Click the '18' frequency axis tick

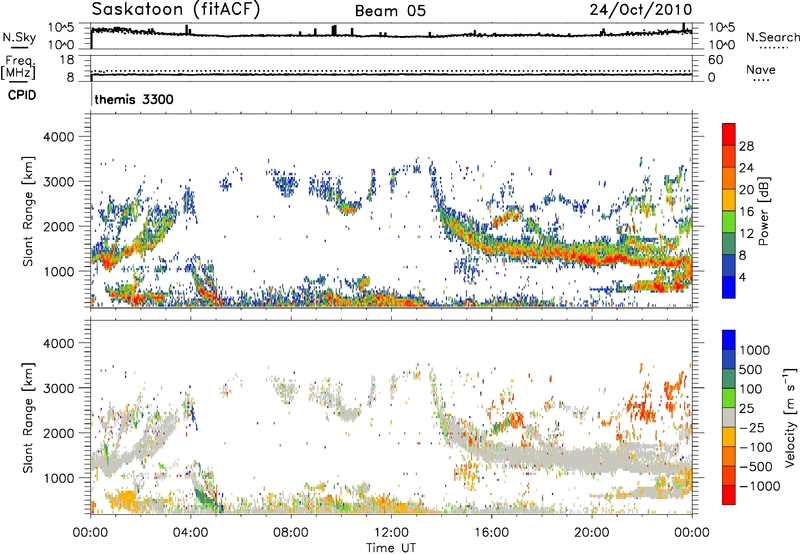coord(67,60)
